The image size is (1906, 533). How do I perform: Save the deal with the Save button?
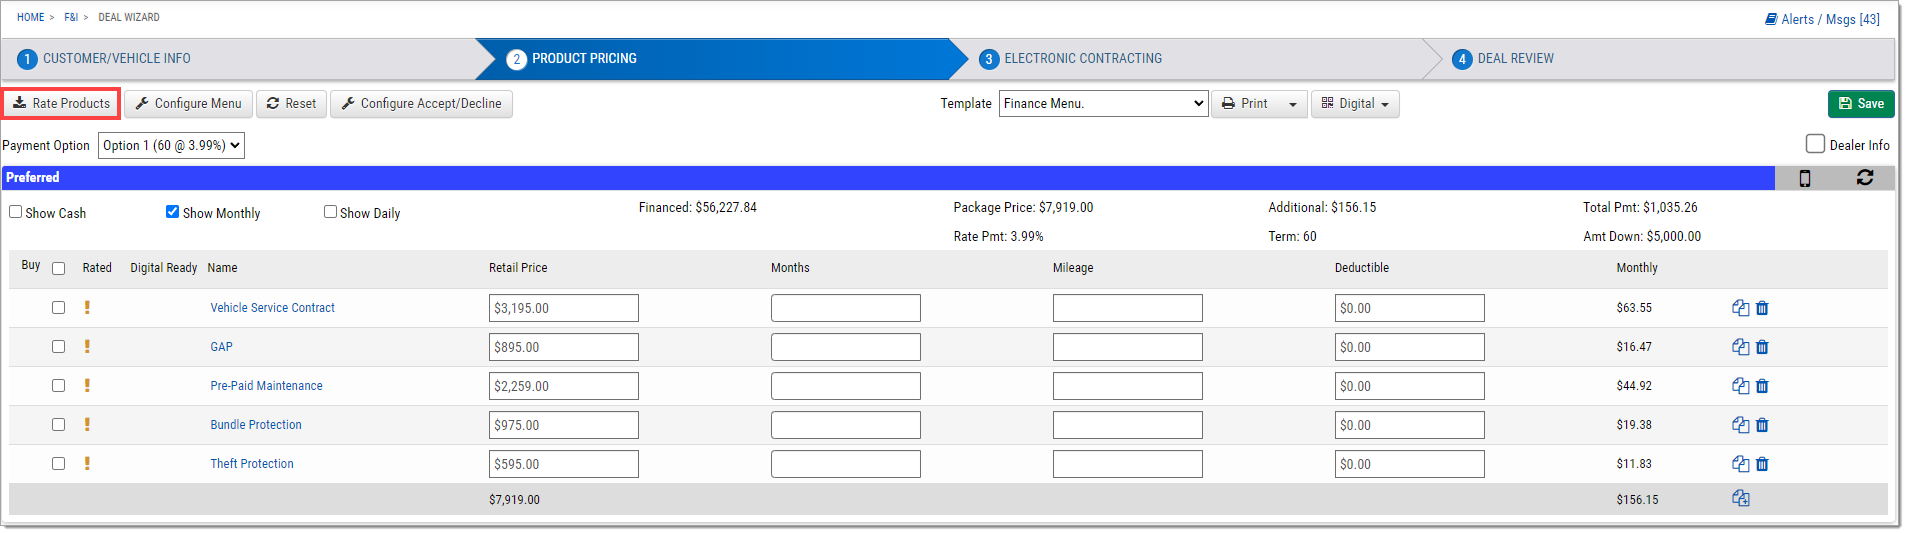tap(1861, 104)
